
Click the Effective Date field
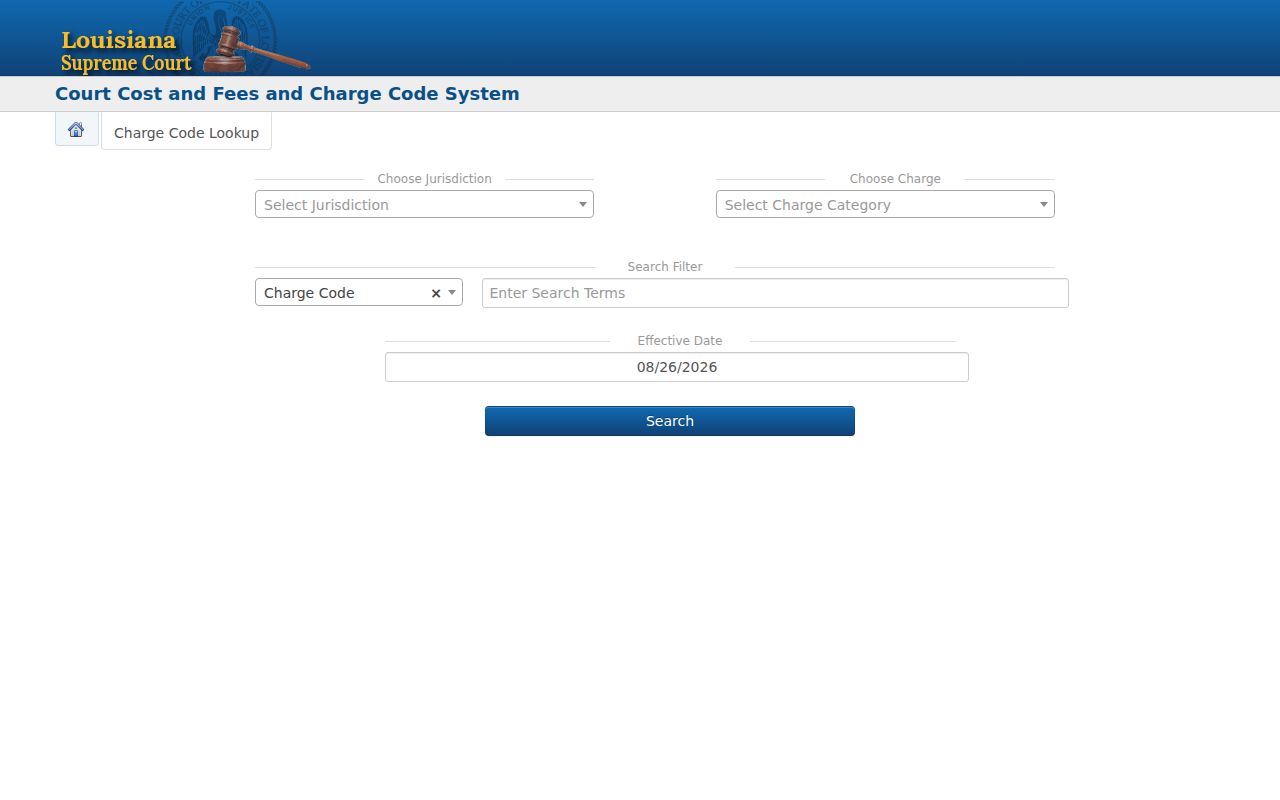coord(677,367)
